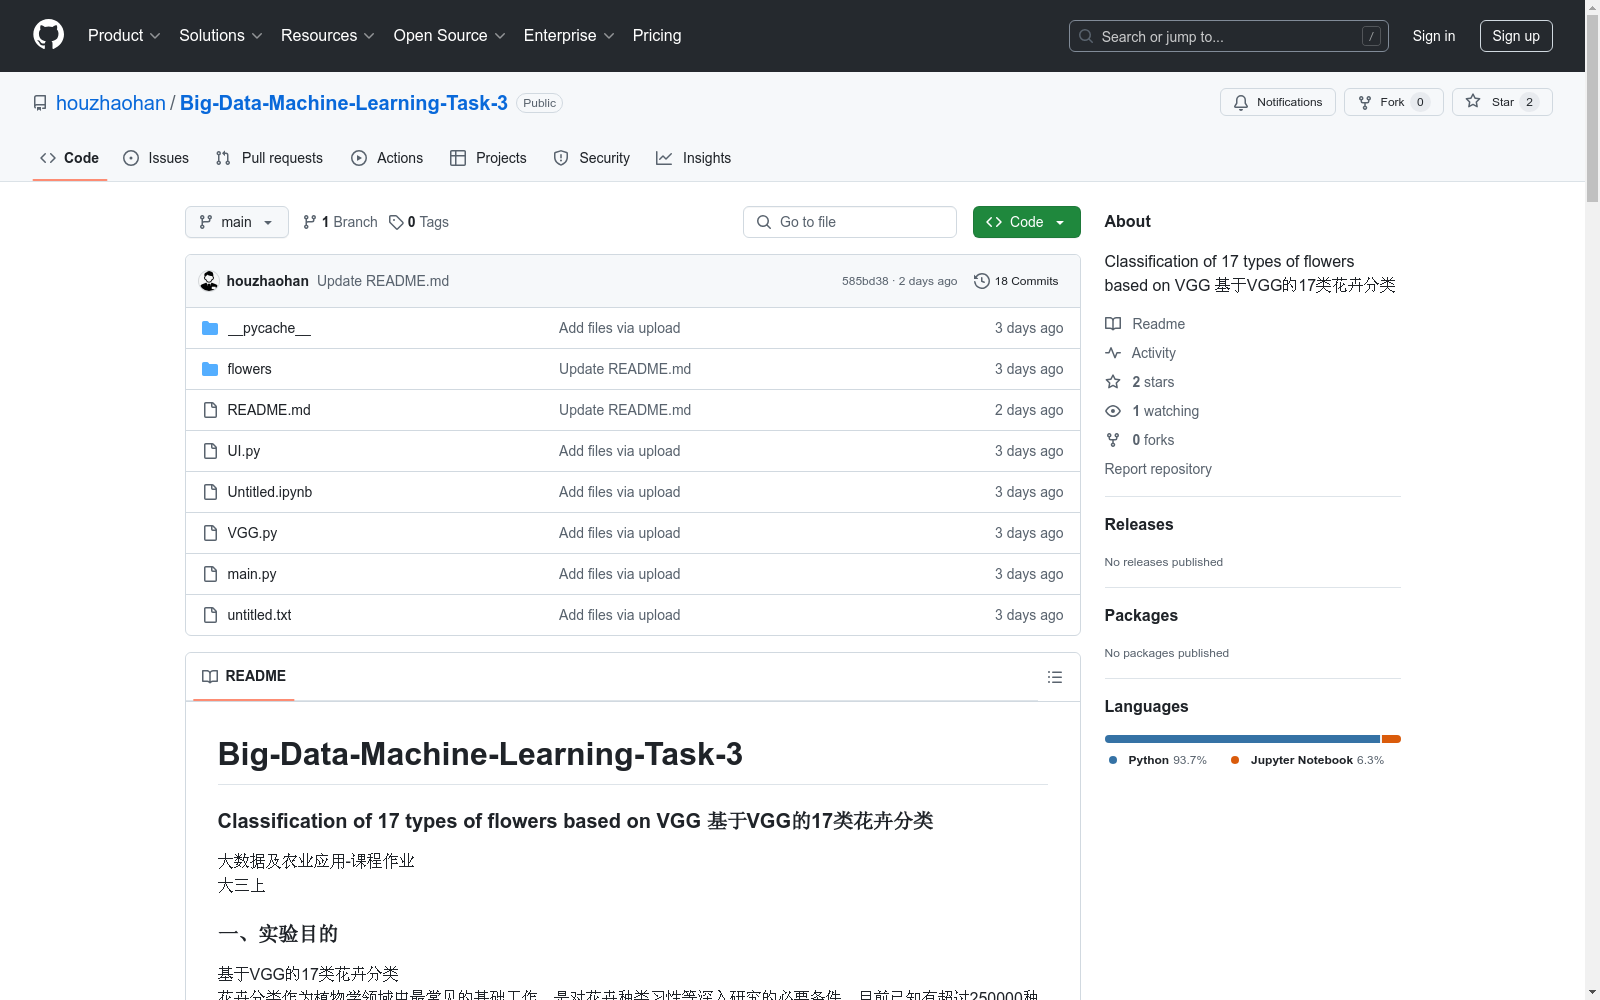Open the Enterprise dropdown
This screenshot has height=1000, width=1600.
569,35
